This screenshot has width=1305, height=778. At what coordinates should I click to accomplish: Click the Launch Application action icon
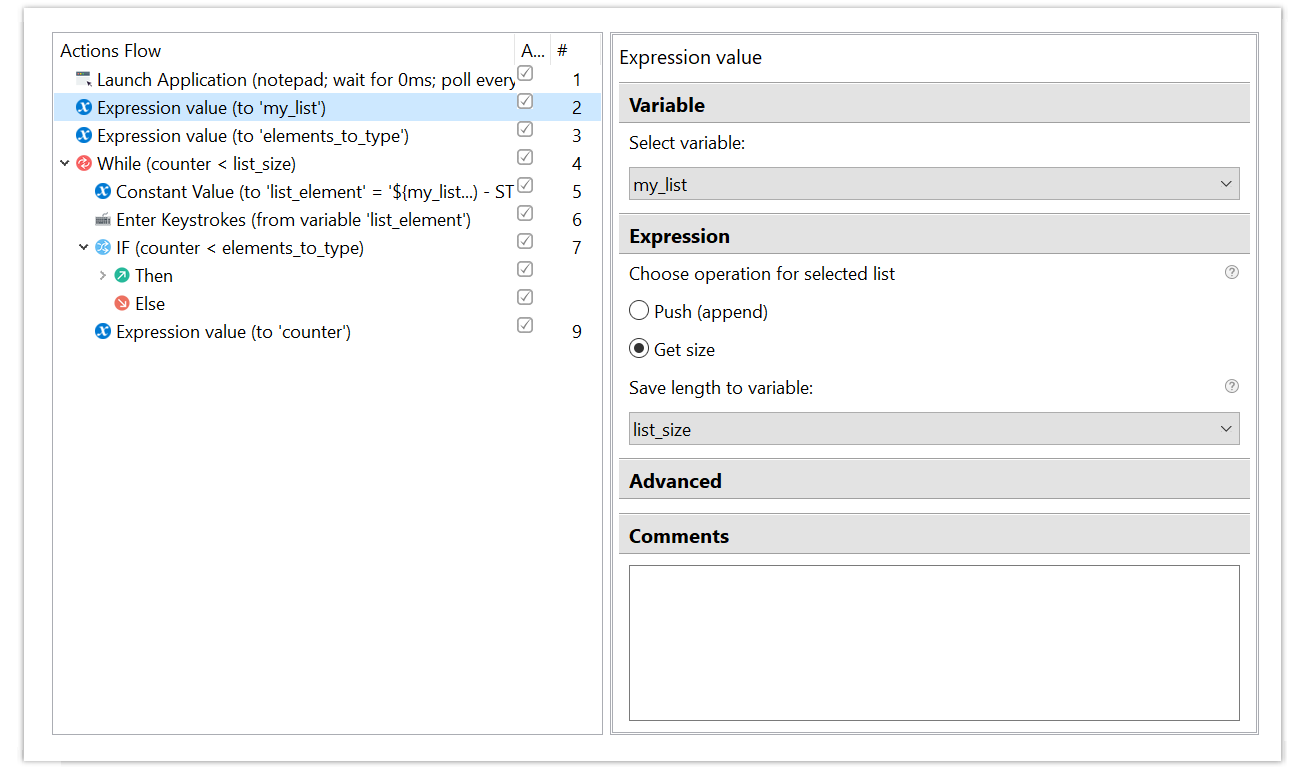point(84,79)
